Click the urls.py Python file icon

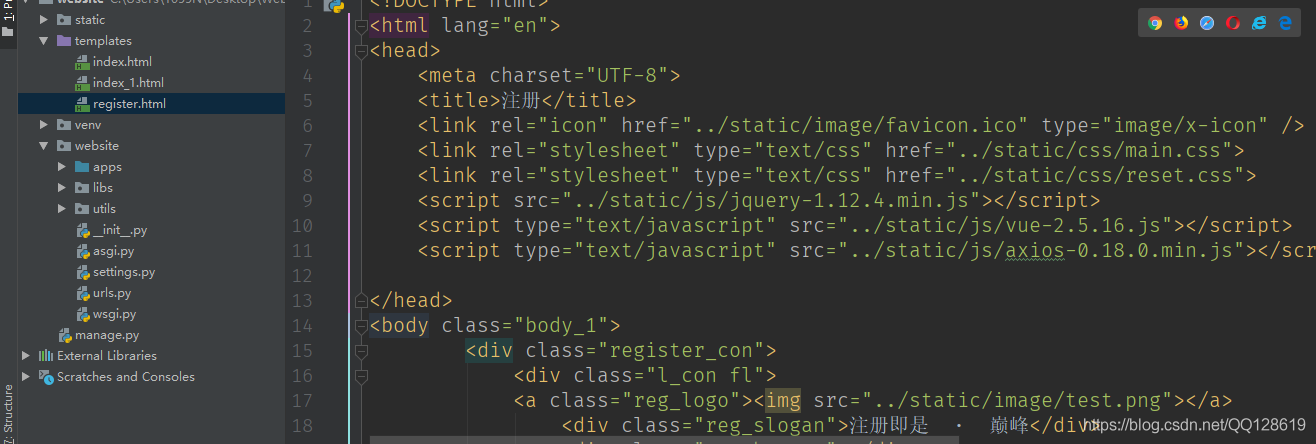pos(83,293)
